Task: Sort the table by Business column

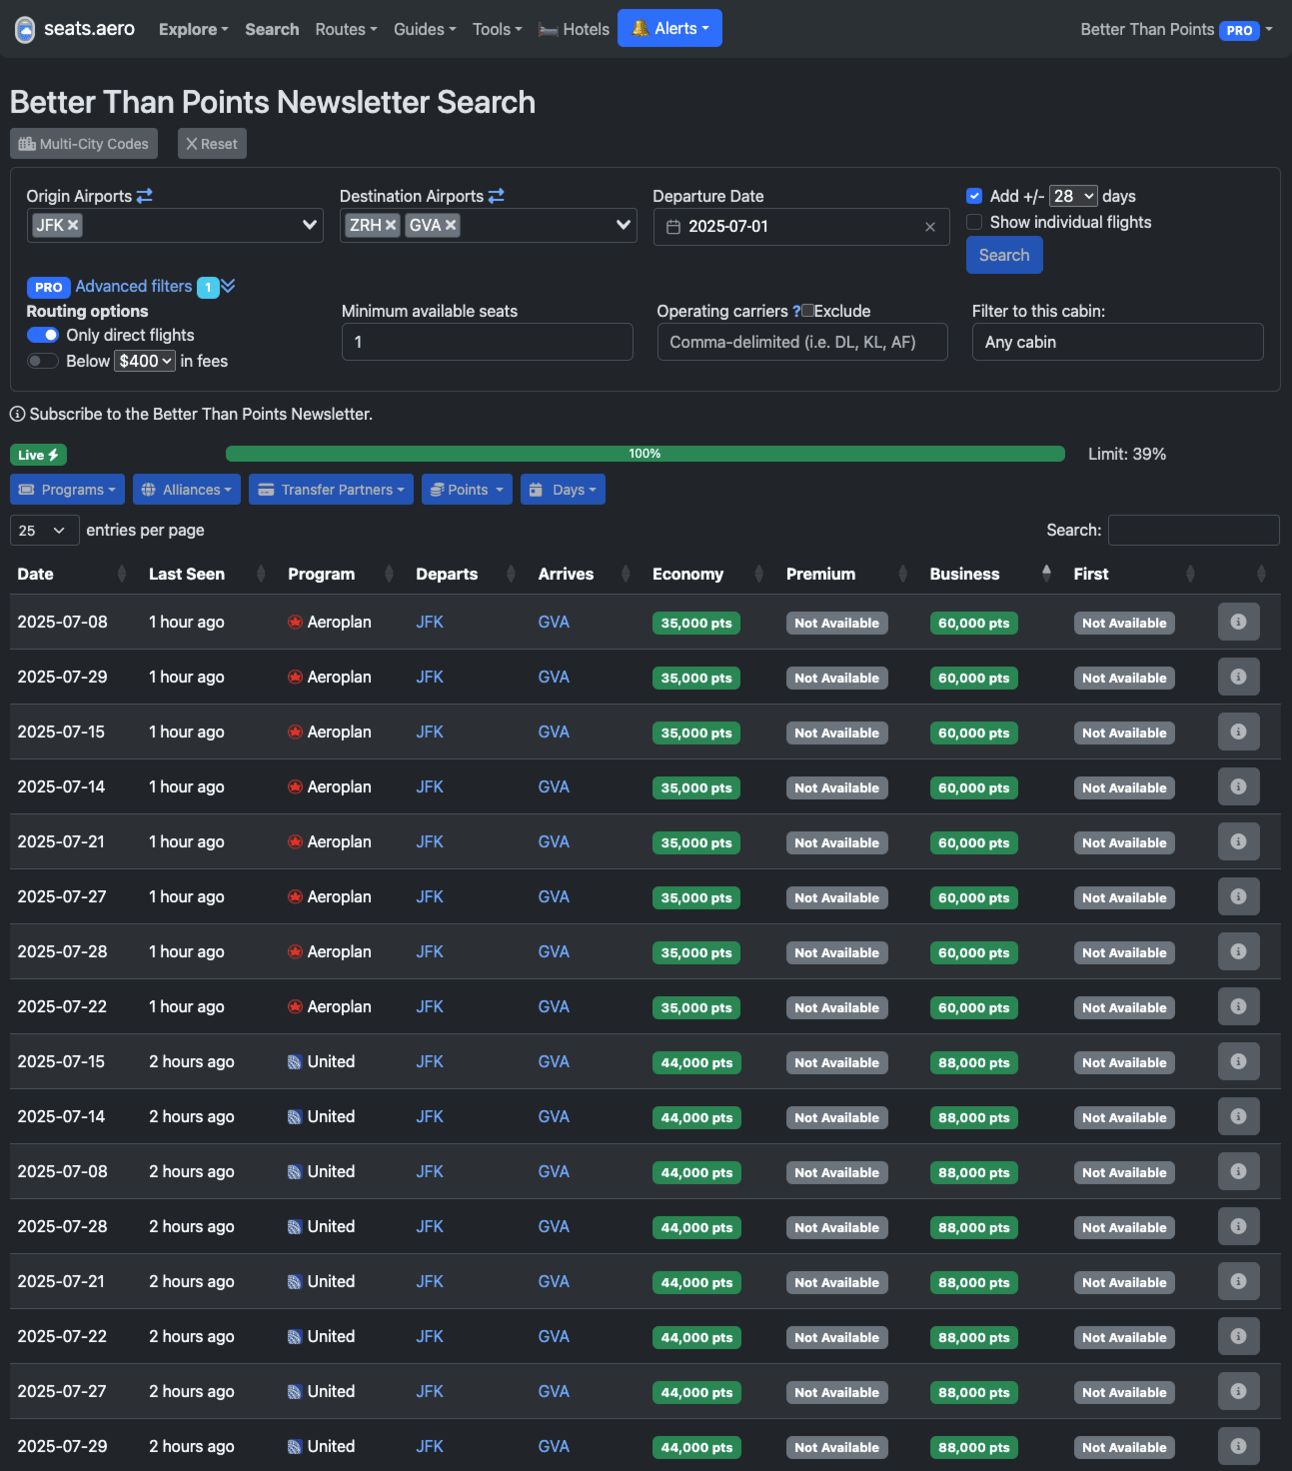Action: point(991,574)
